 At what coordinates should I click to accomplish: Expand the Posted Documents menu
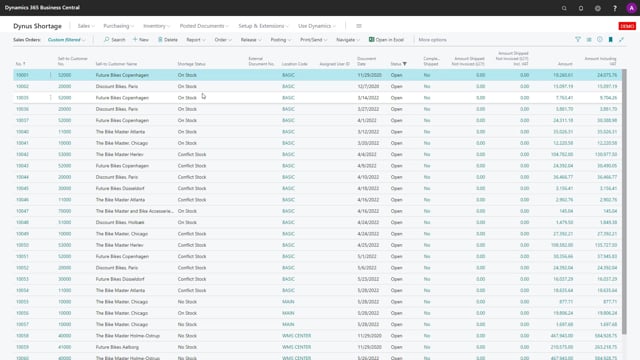204,26
